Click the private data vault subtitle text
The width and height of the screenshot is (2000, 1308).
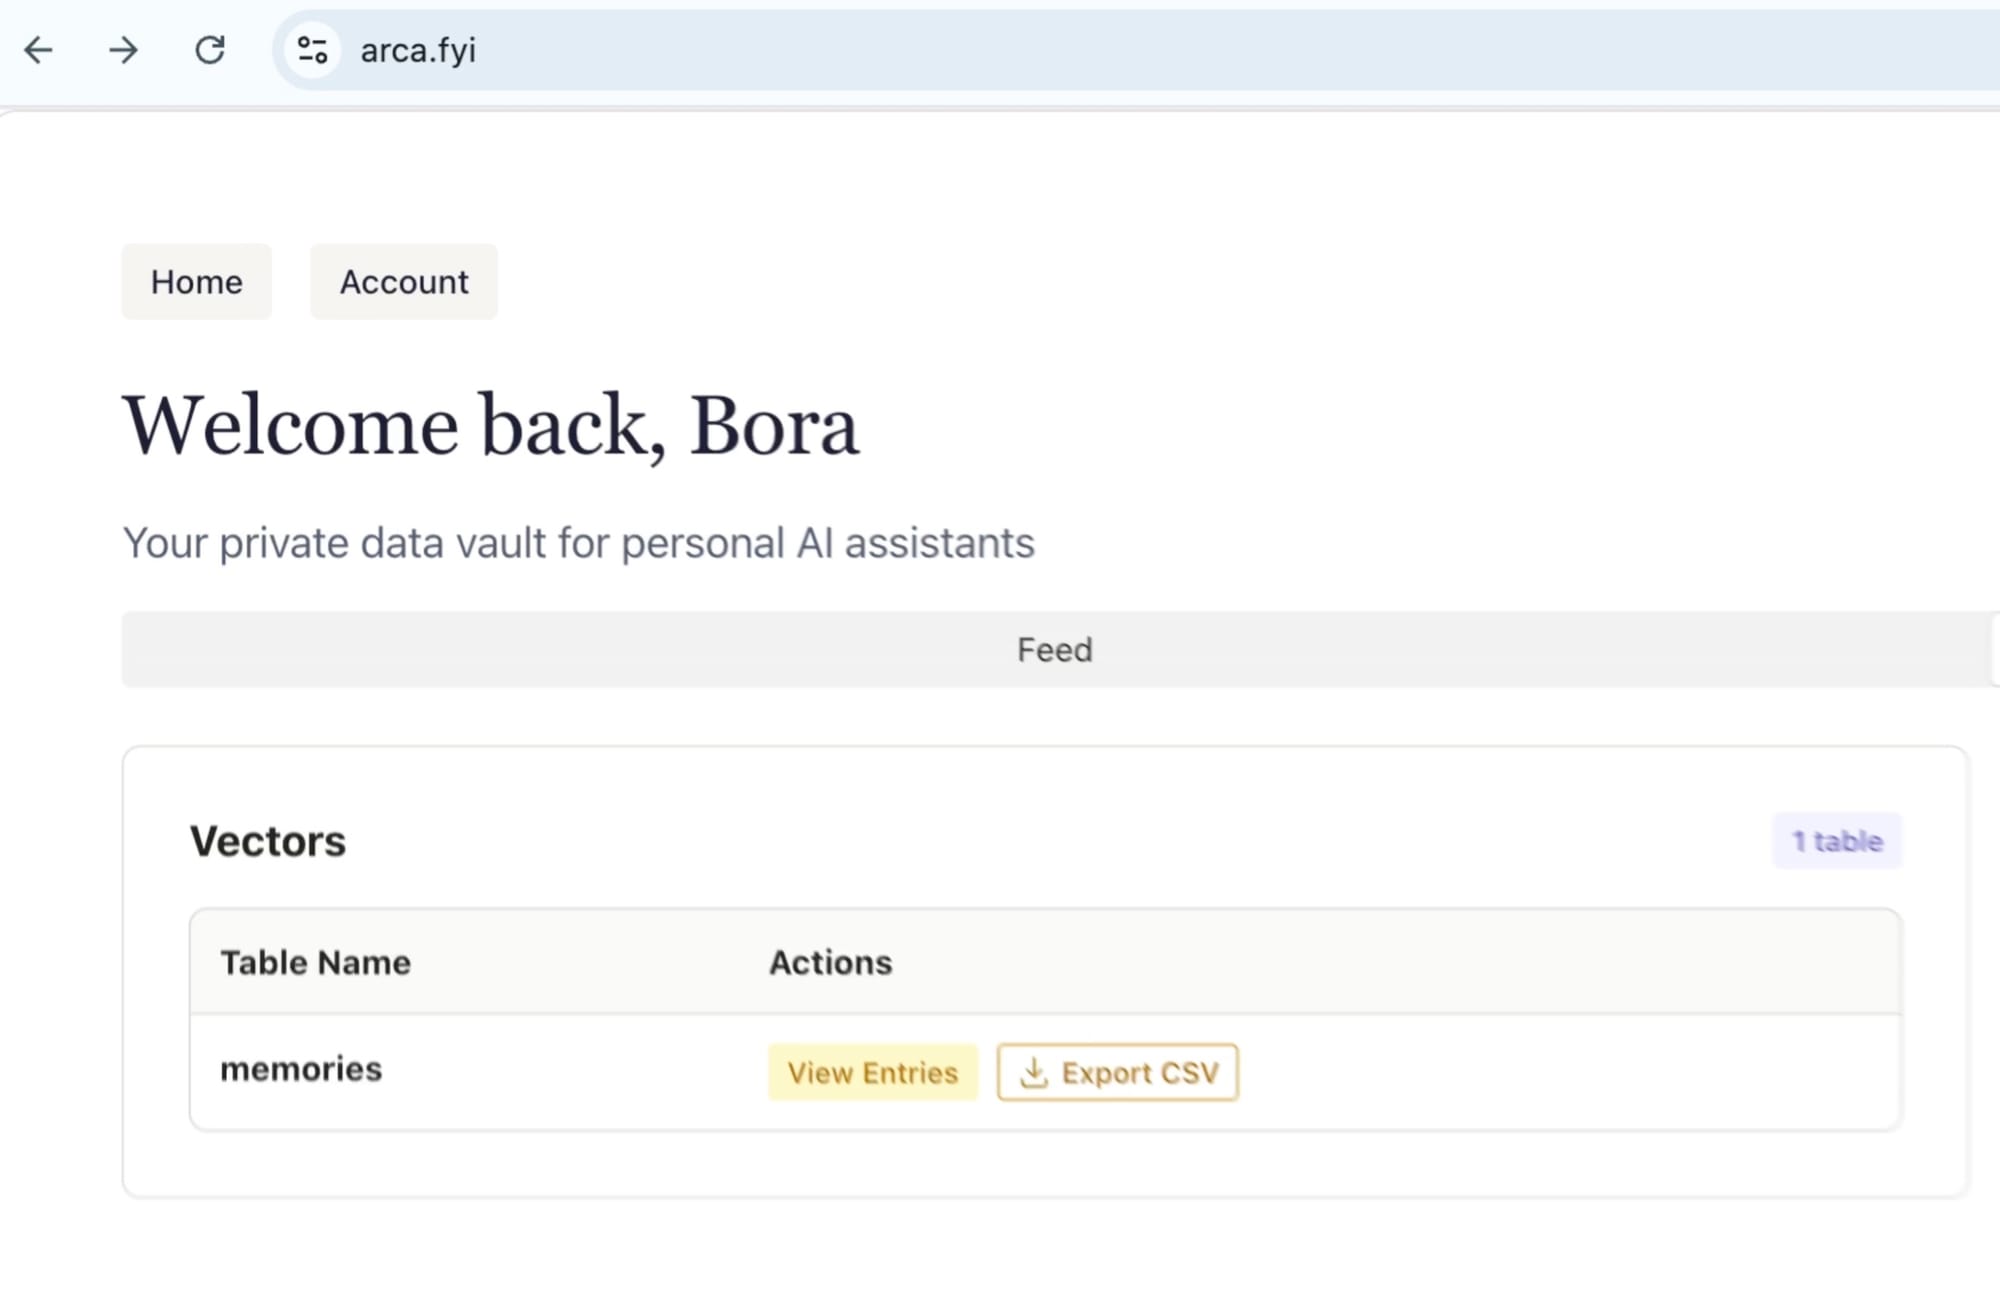click(x=578, y=543)
